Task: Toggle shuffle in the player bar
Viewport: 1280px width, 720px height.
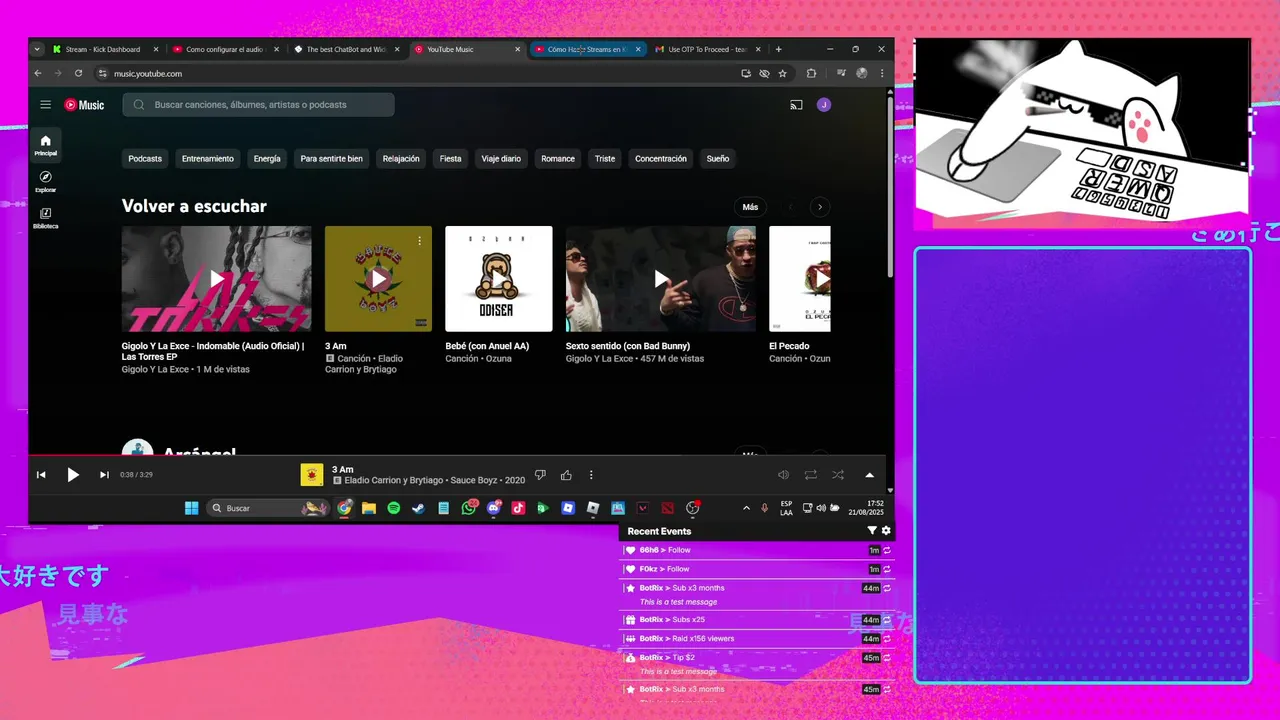Action: [x=838, y=475]
